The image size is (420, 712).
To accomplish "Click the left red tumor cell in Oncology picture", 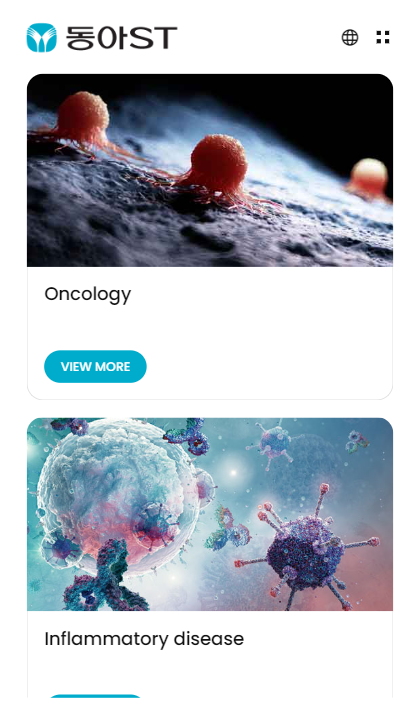I will (83, 116).
